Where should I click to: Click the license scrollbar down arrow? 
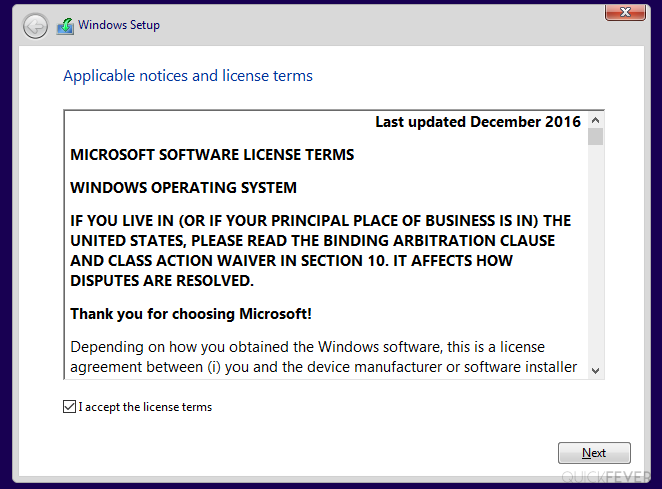(595, 371)
